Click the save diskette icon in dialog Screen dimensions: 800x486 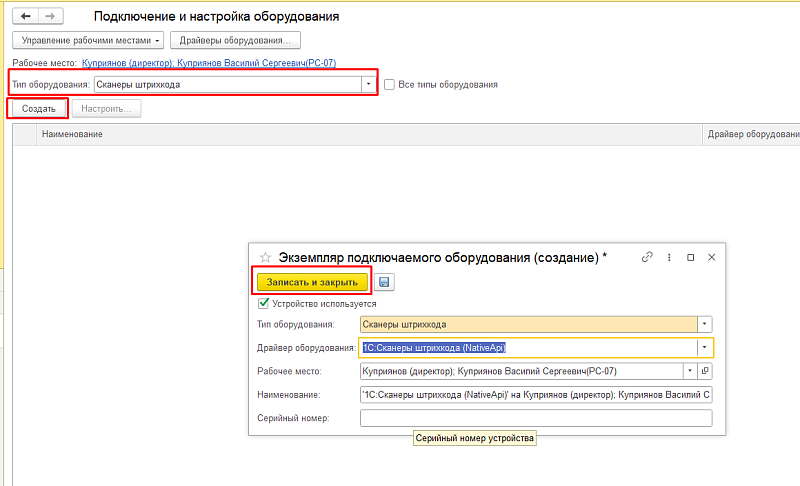tap(384, 282)
